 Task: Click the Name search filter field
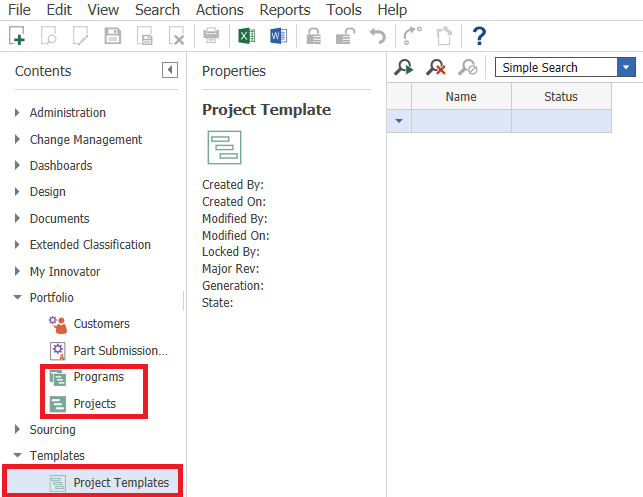coord(461,121)
